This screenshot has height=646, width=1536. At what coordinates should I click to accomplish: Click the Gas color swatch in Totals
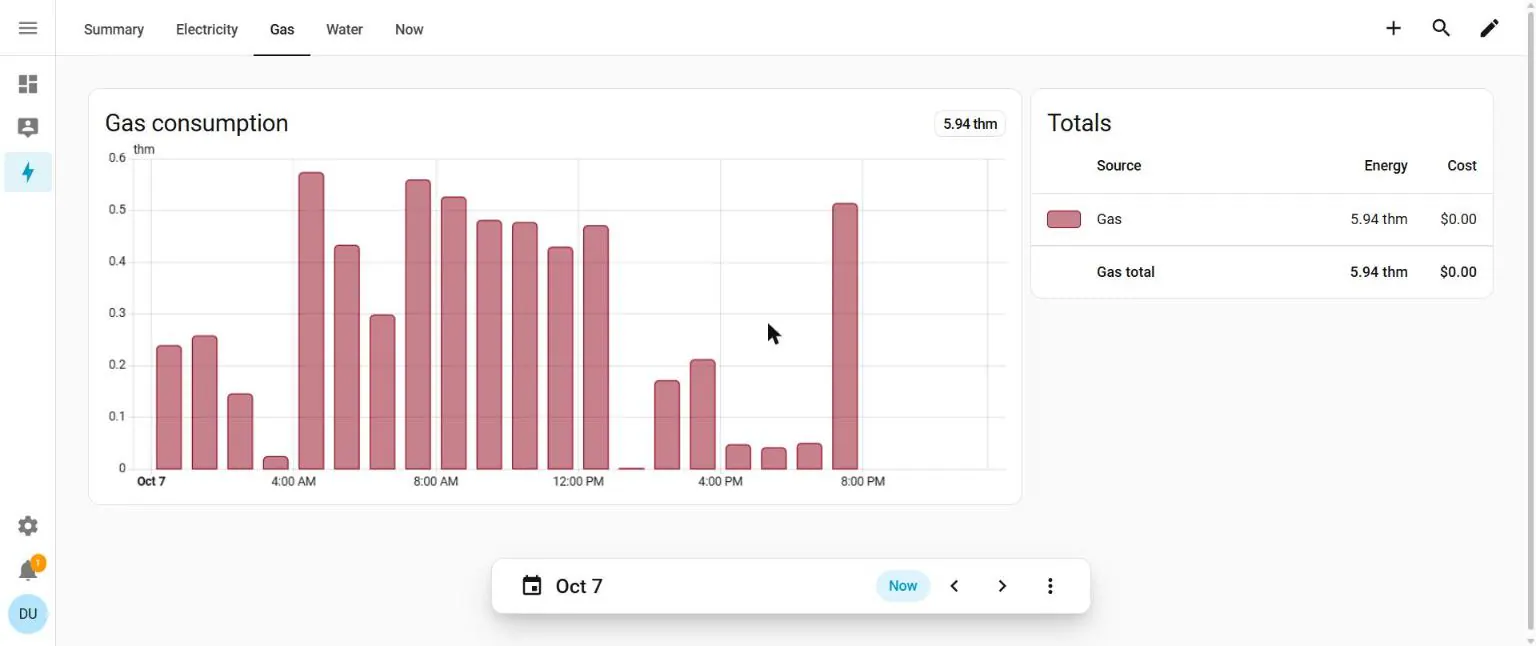1064,219
